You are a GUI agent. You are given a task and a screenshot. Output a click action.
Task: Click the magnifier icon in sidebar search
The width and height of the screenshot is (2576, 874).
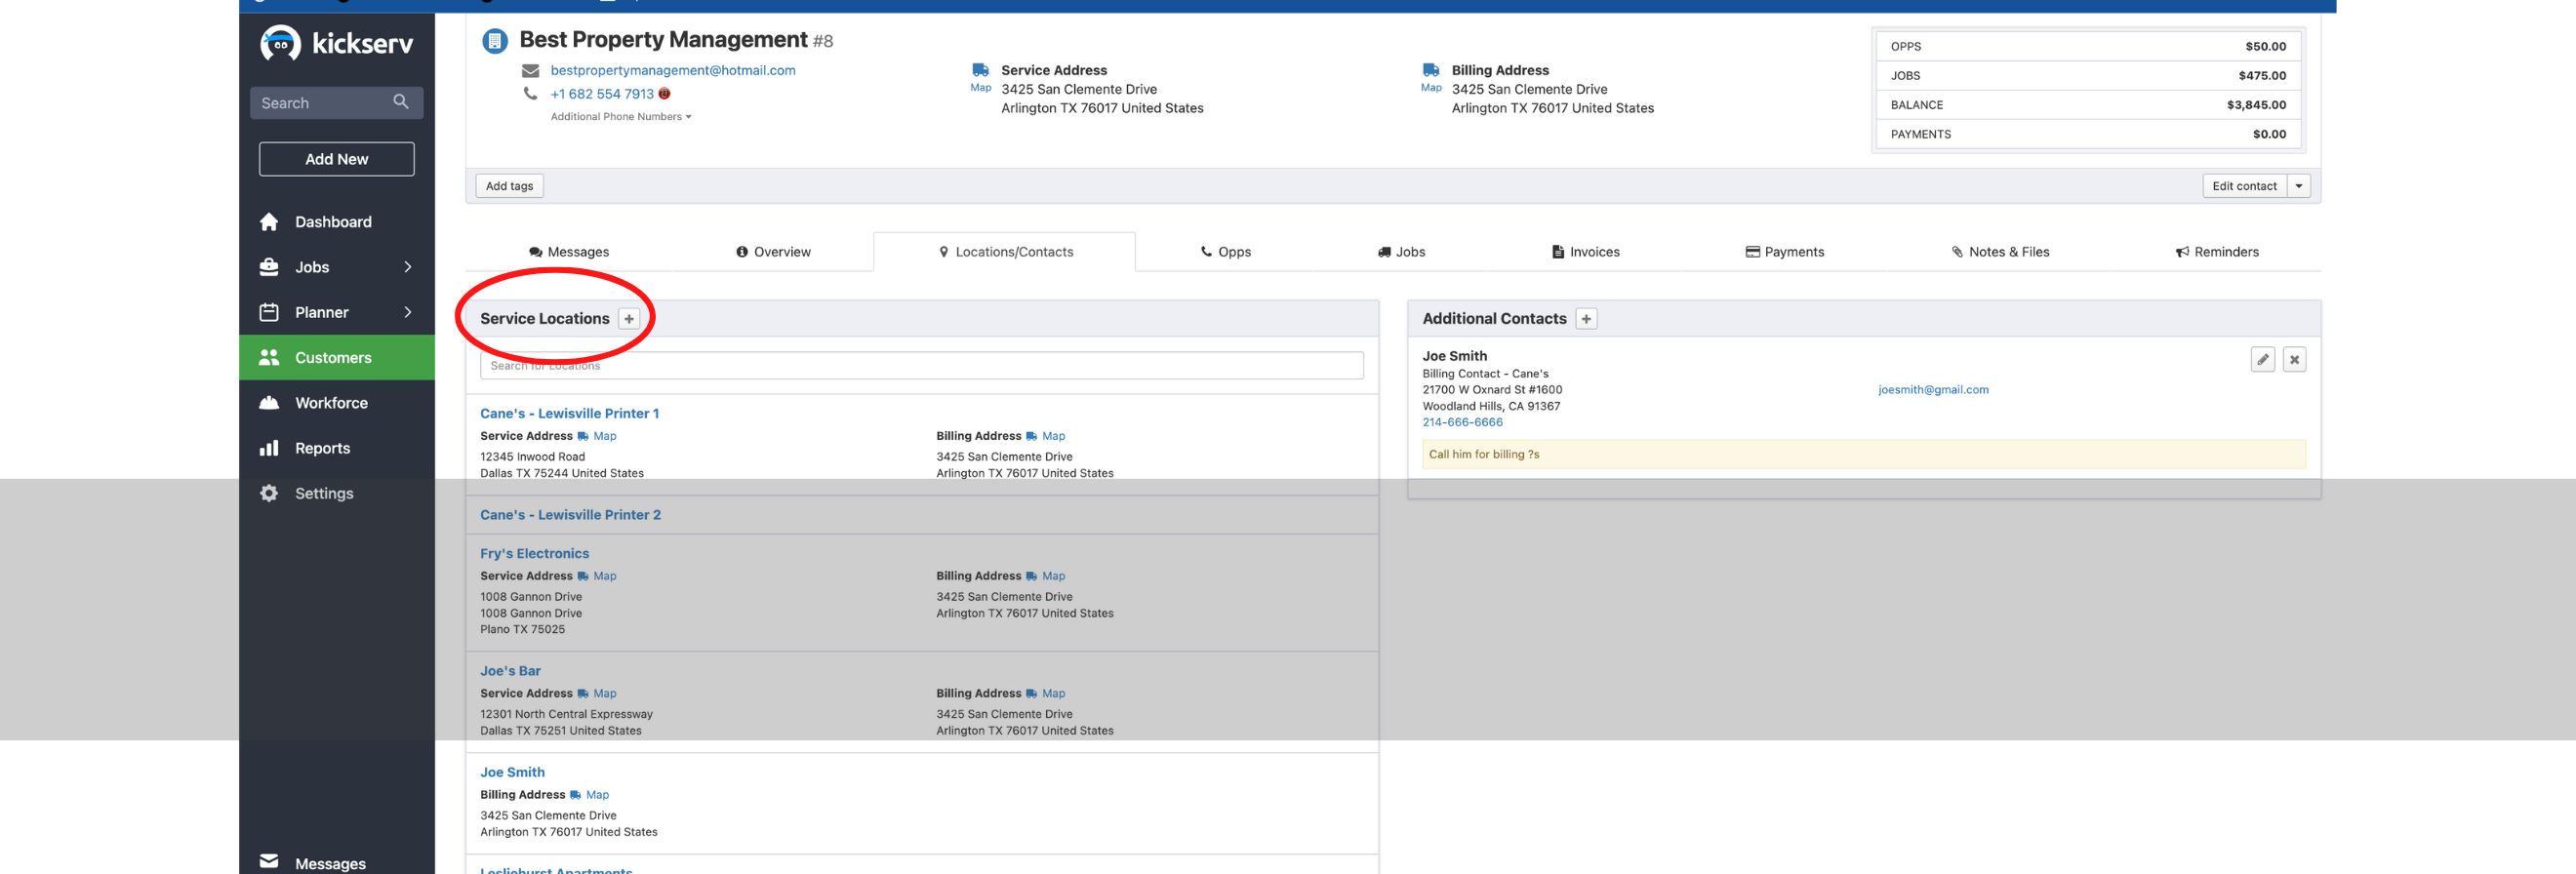(x=401, y=102)
